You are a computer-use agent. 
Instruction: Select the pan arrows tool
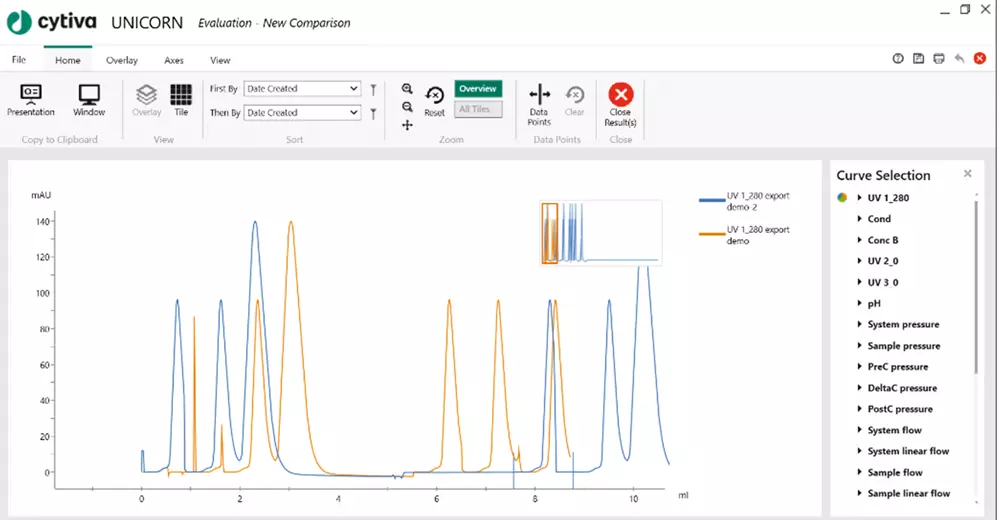[x=407, y=125]
